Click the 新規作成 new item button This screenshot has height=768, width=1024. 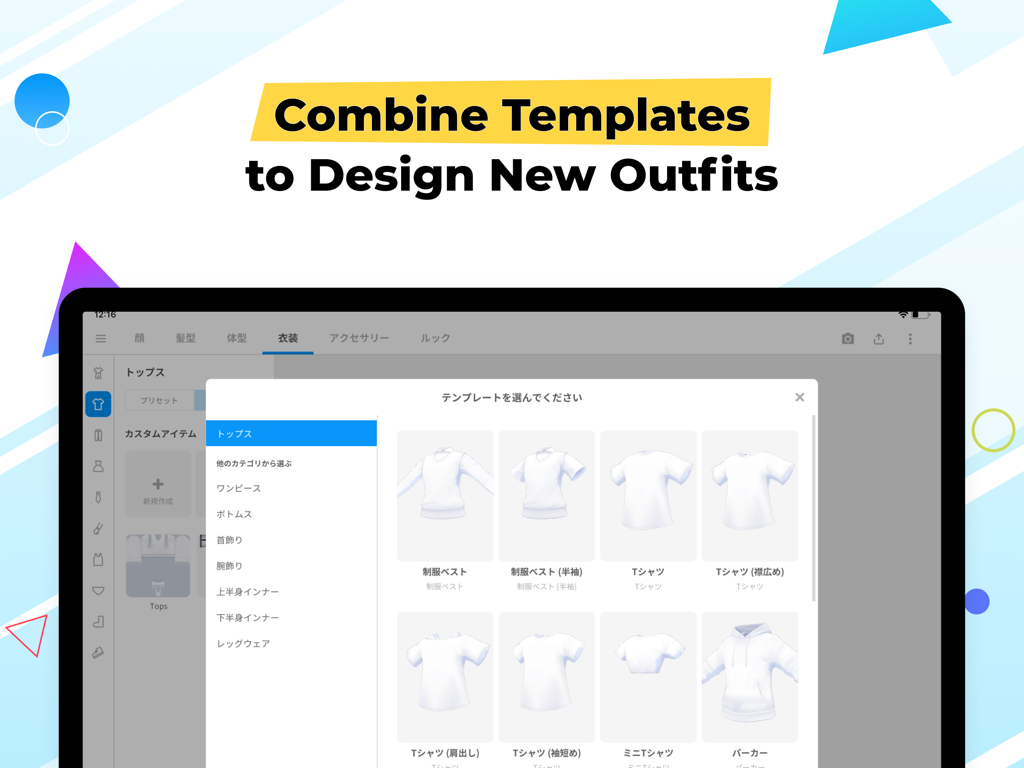(157, 484)
